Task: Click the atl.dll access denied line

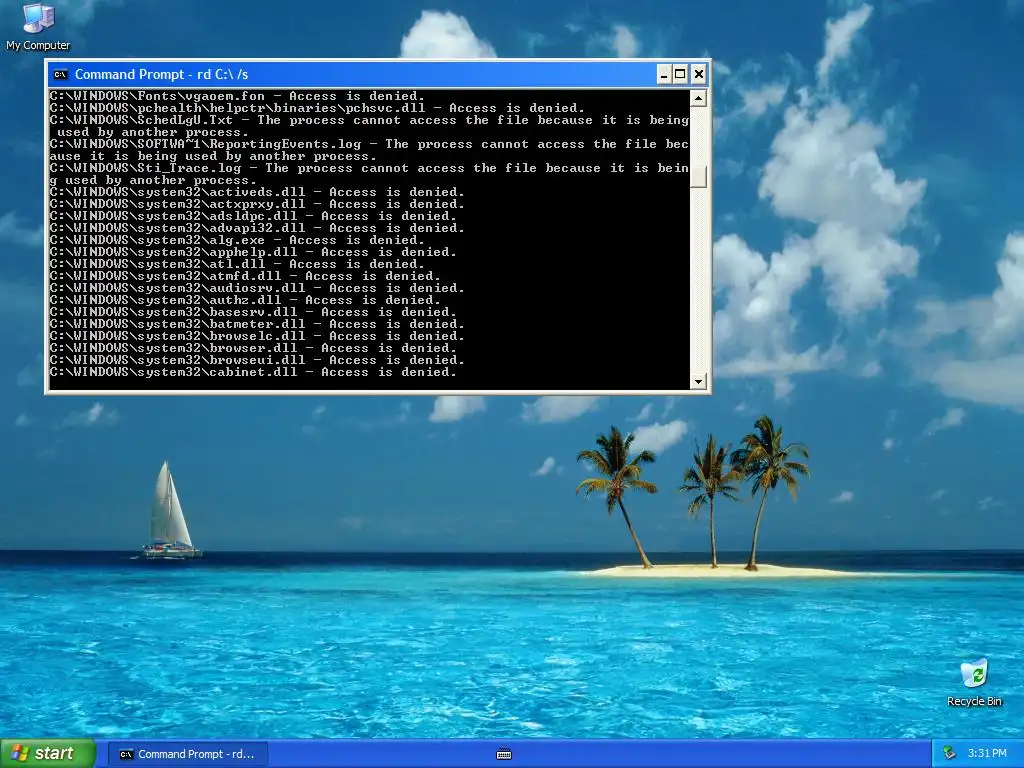Action: [237, 264]
